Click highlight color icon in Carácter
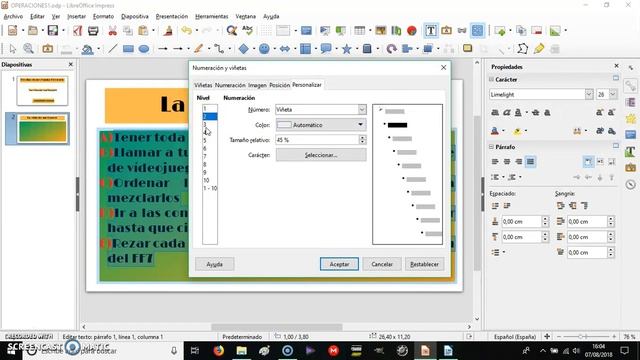 tap(517, 131)
